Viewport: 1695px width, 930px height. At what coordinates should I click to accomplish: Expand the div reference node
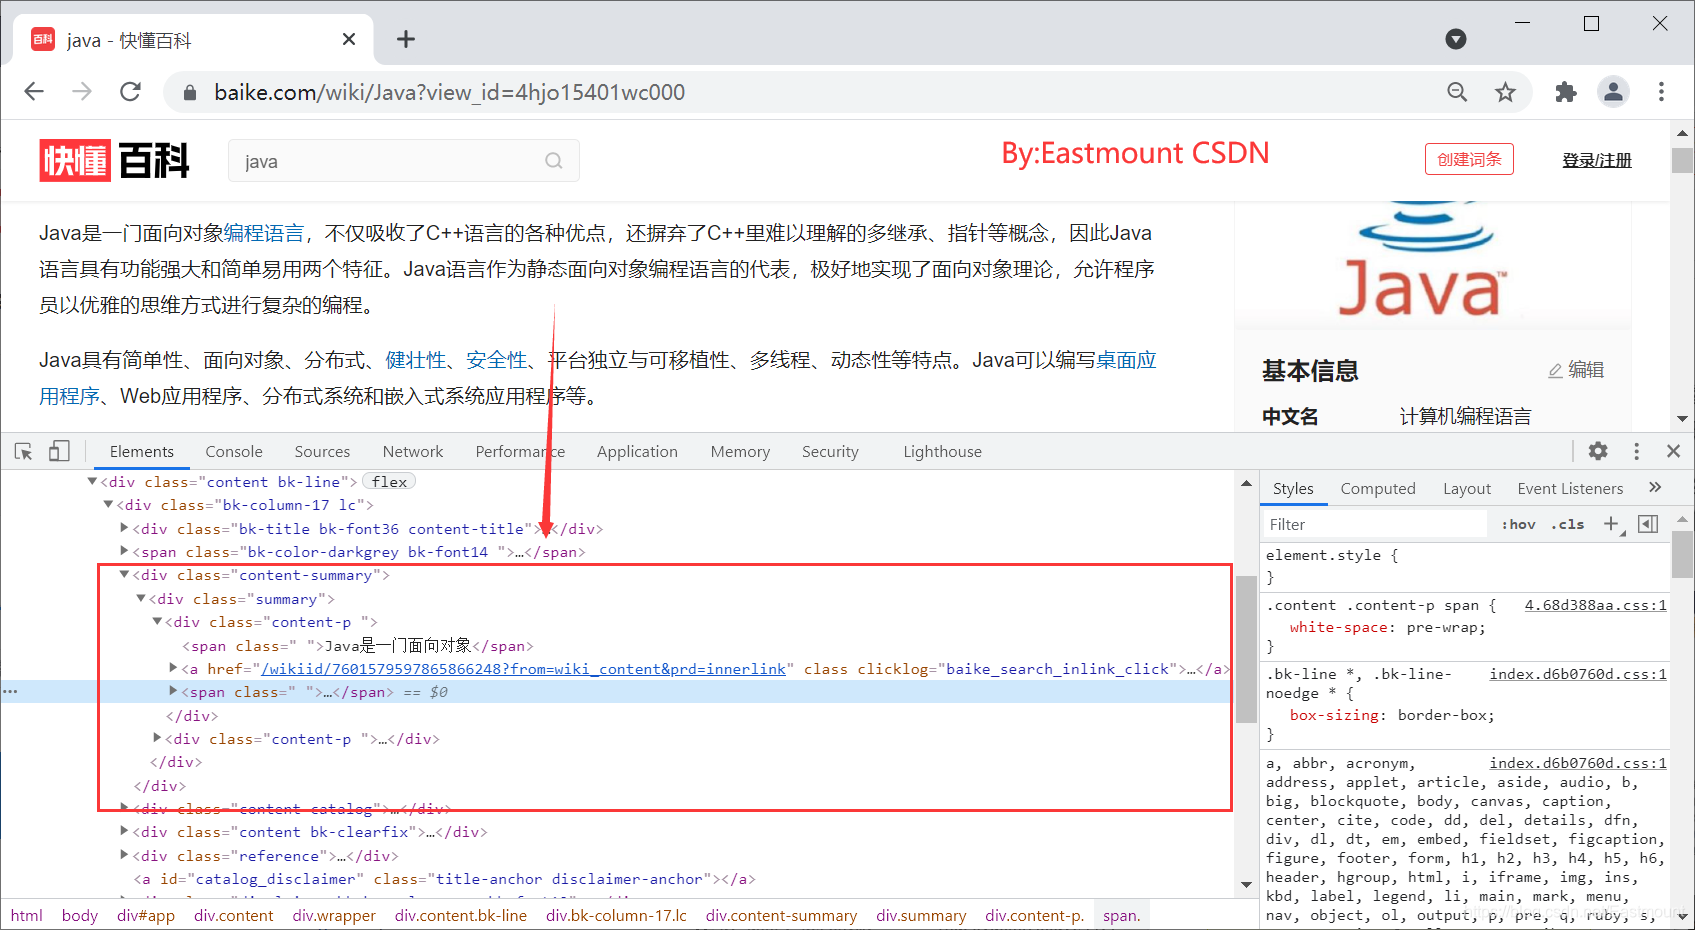point(124,855)
